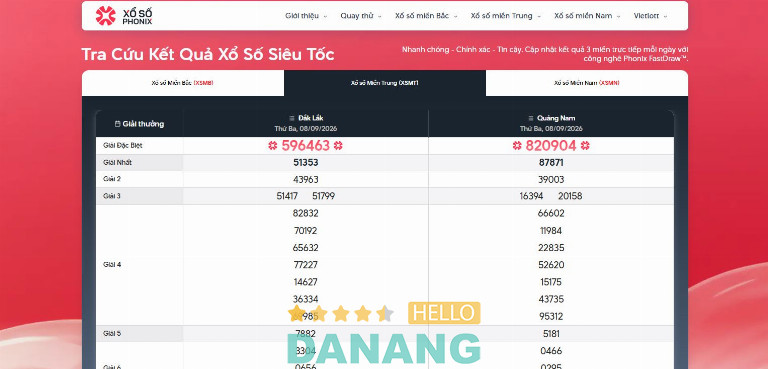Expand the Quay thử menu

coord(361,16)
